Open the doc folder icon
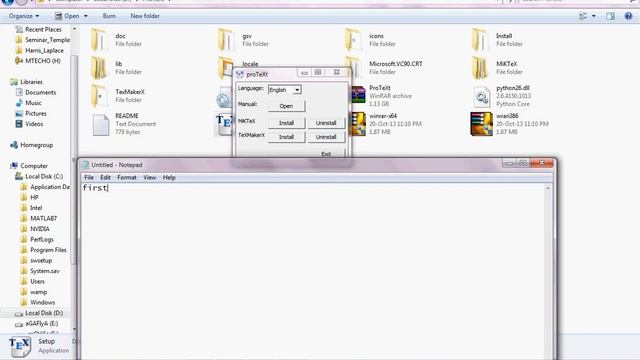640x360 pixels. tap(99, 40)
